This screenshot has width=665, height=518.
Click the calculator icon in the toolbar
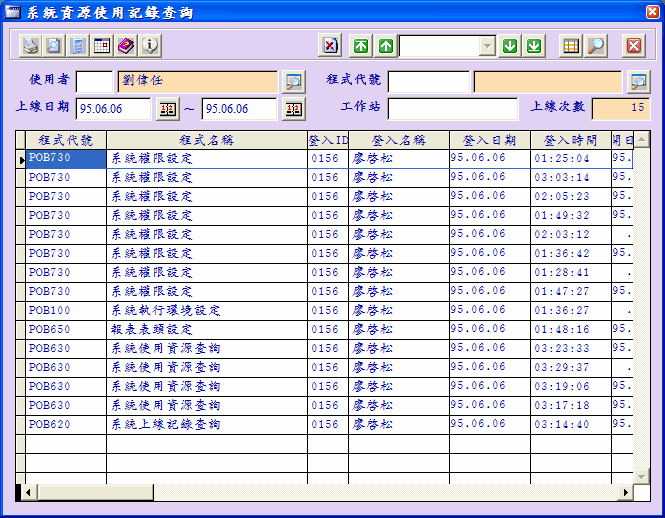(78, 46)
